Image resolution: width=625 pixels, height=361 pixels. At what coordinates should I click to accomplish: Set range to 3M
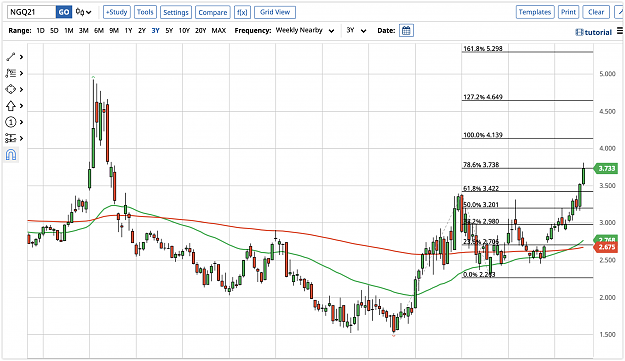pyautogui.click(x=84, y=31)
